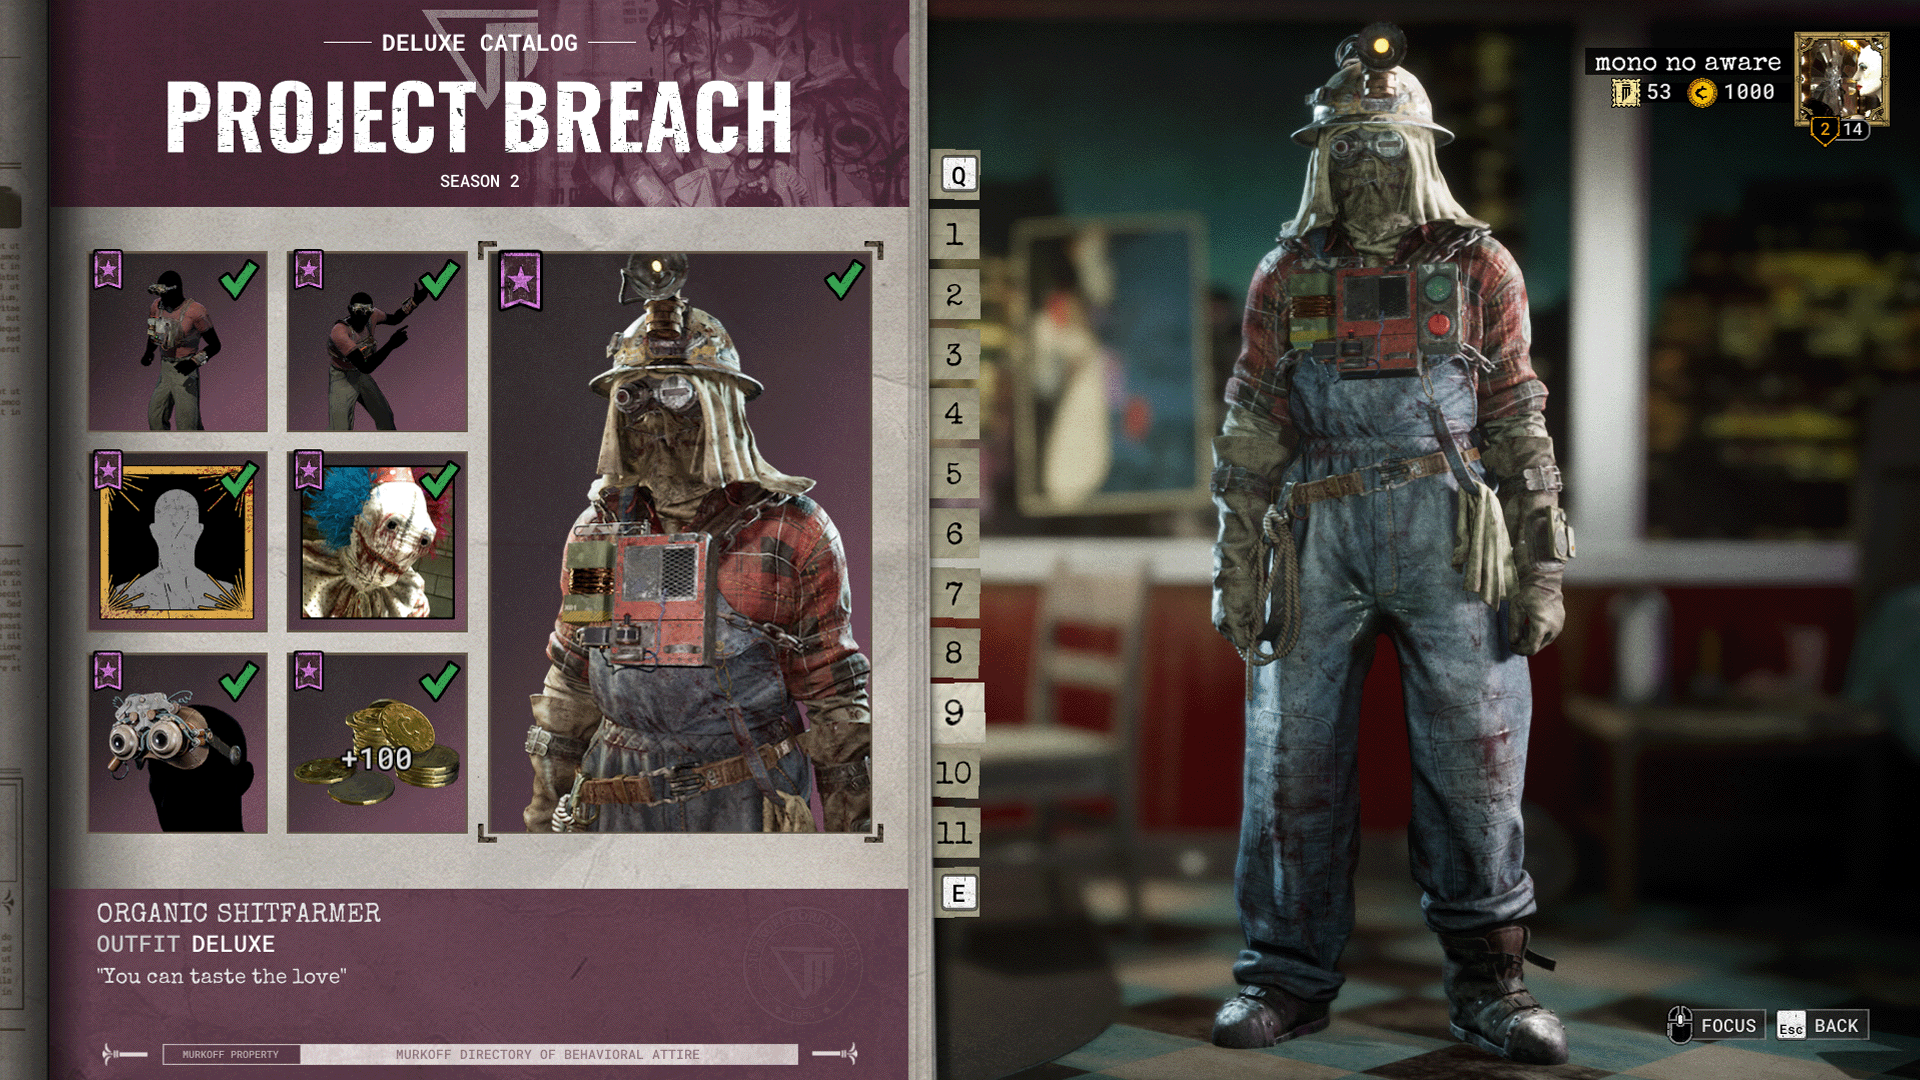Open catalog page 1 tab
Screen dimensions: 1920x1080
coord(955,235)
